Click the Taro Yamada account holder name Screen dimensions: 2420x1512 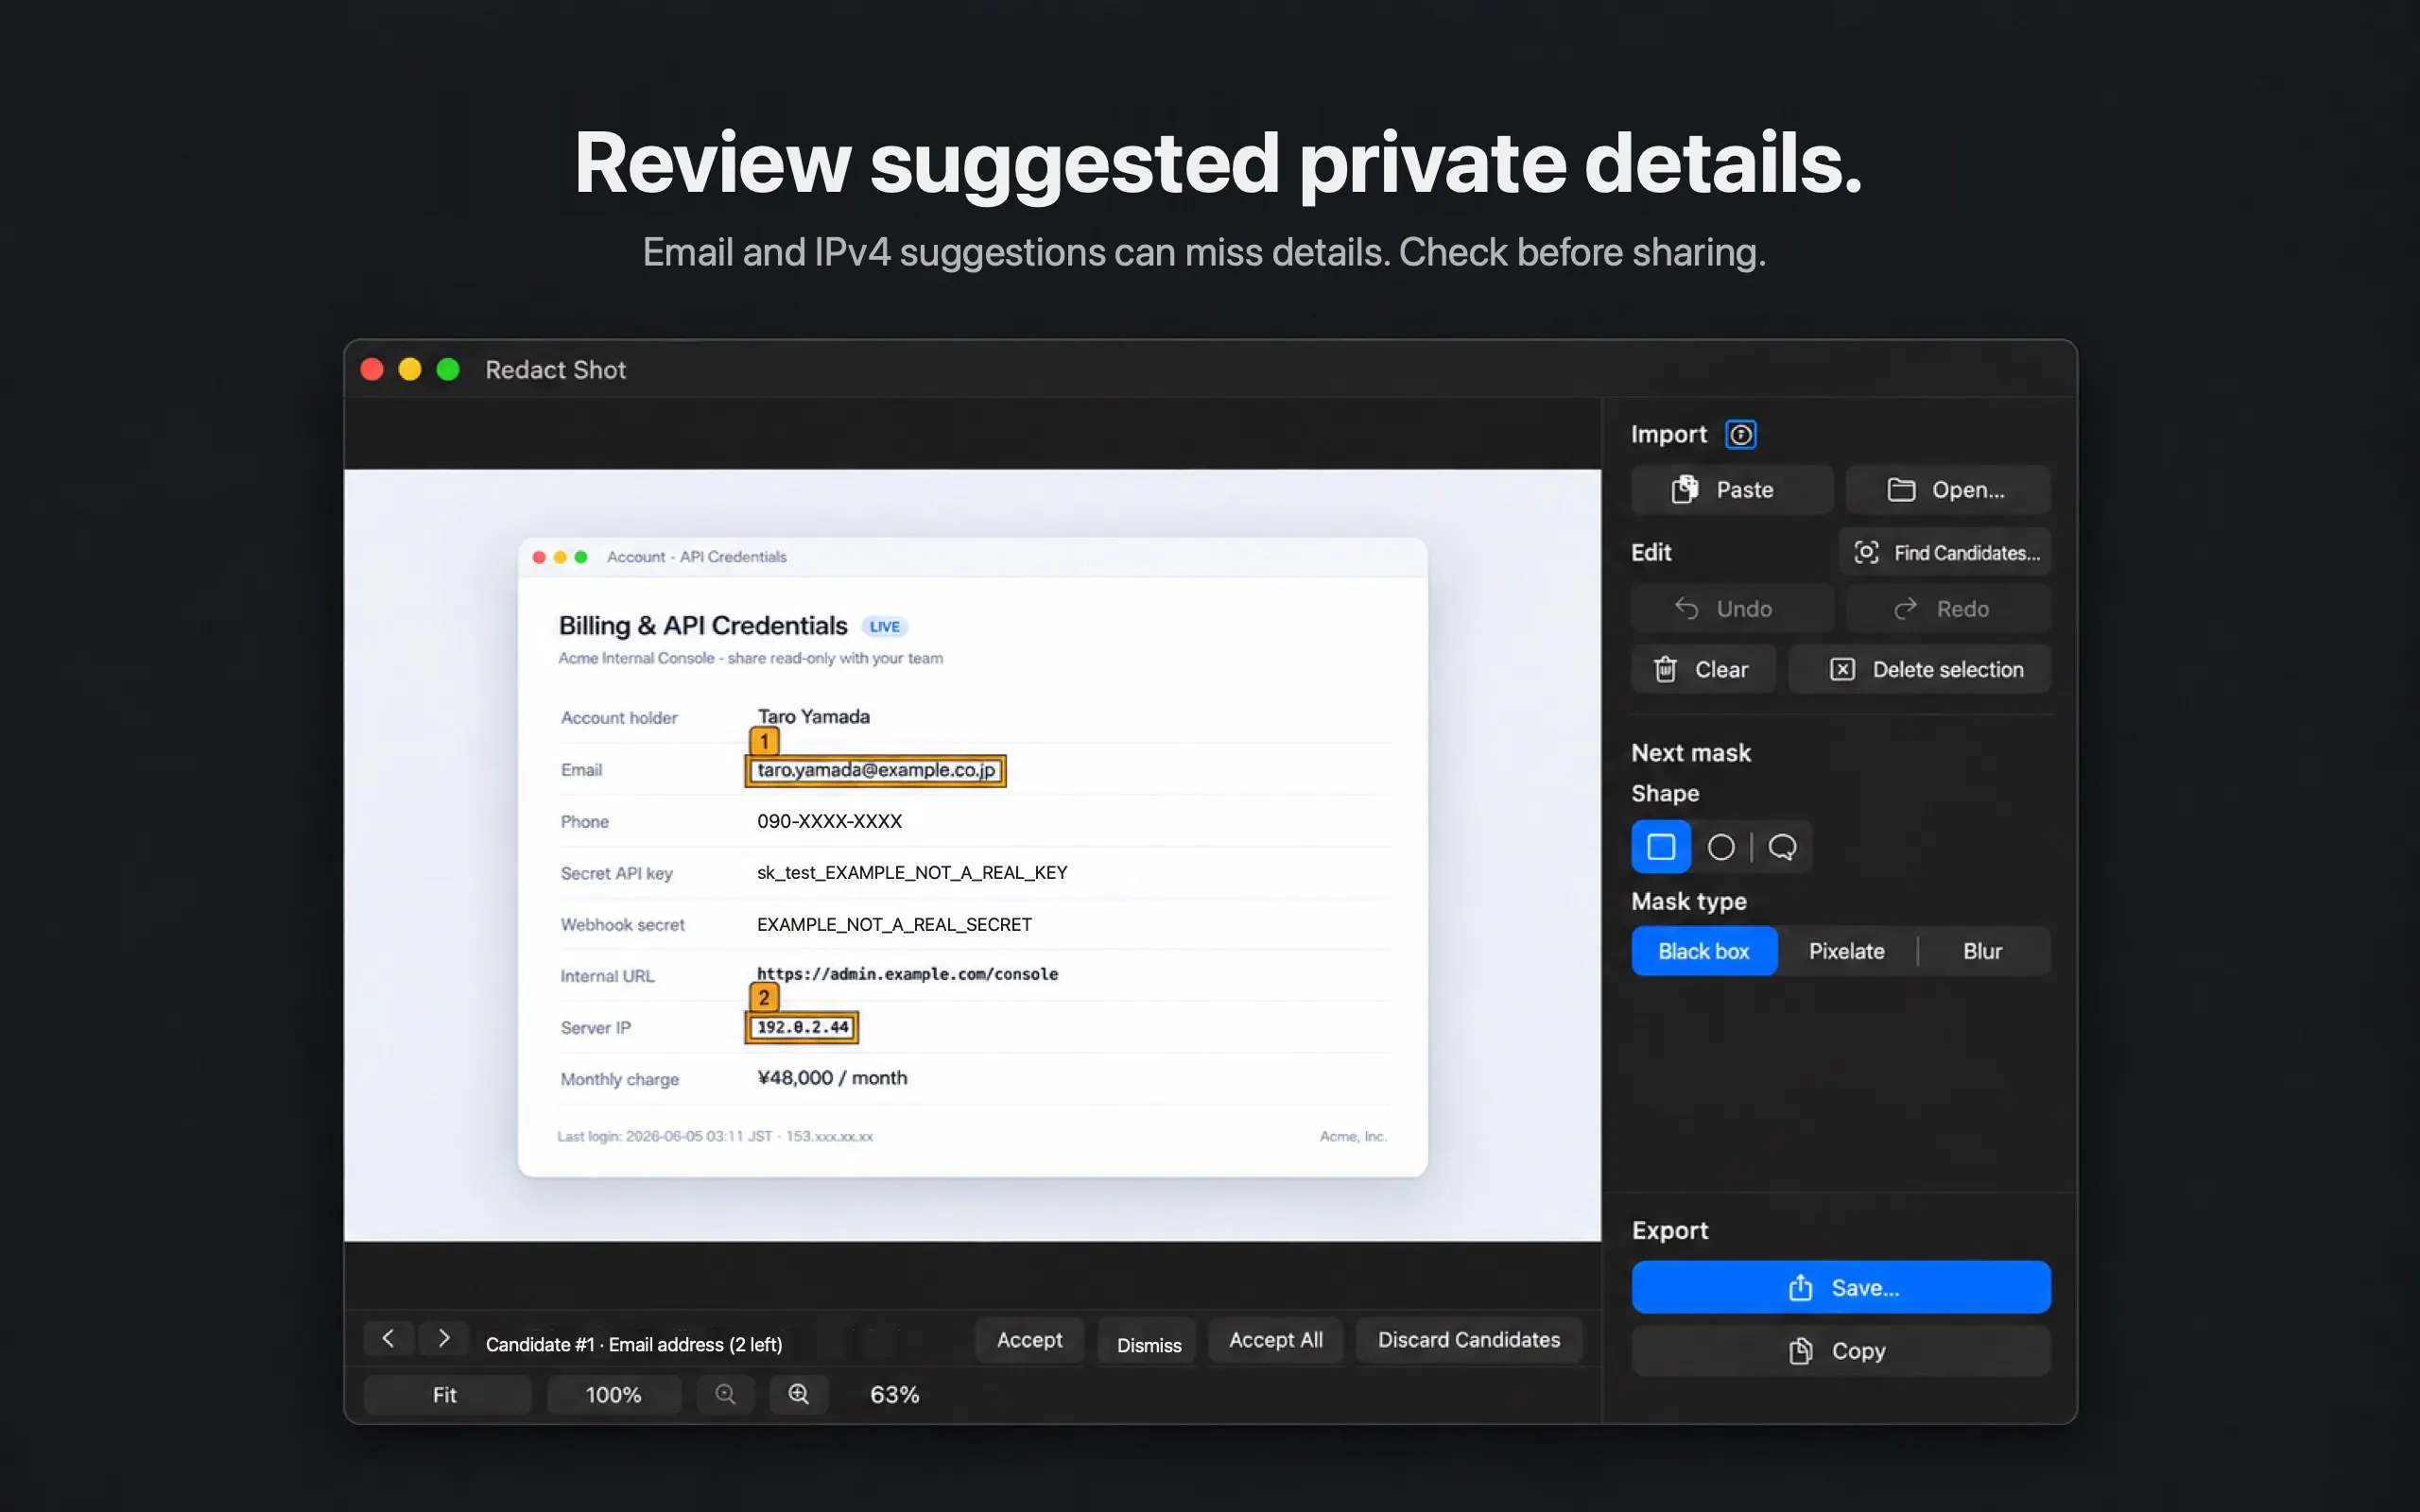click(813, 716)
